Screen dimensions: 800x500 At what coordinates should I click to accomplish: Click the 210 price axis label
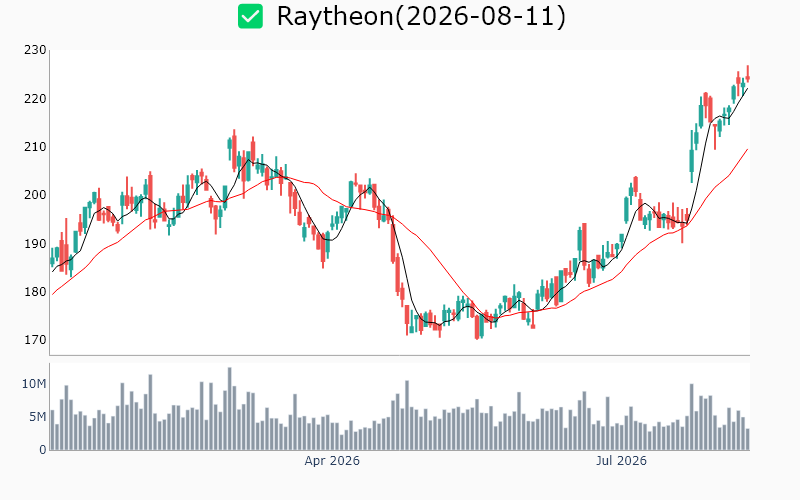point(35,147)
